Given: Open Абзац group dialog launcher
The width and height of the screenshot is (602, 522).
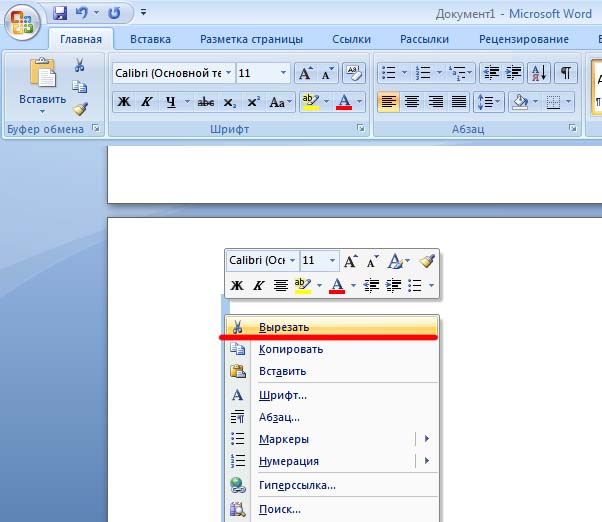Looking at the screenshot, I should [x=572, y=128].
